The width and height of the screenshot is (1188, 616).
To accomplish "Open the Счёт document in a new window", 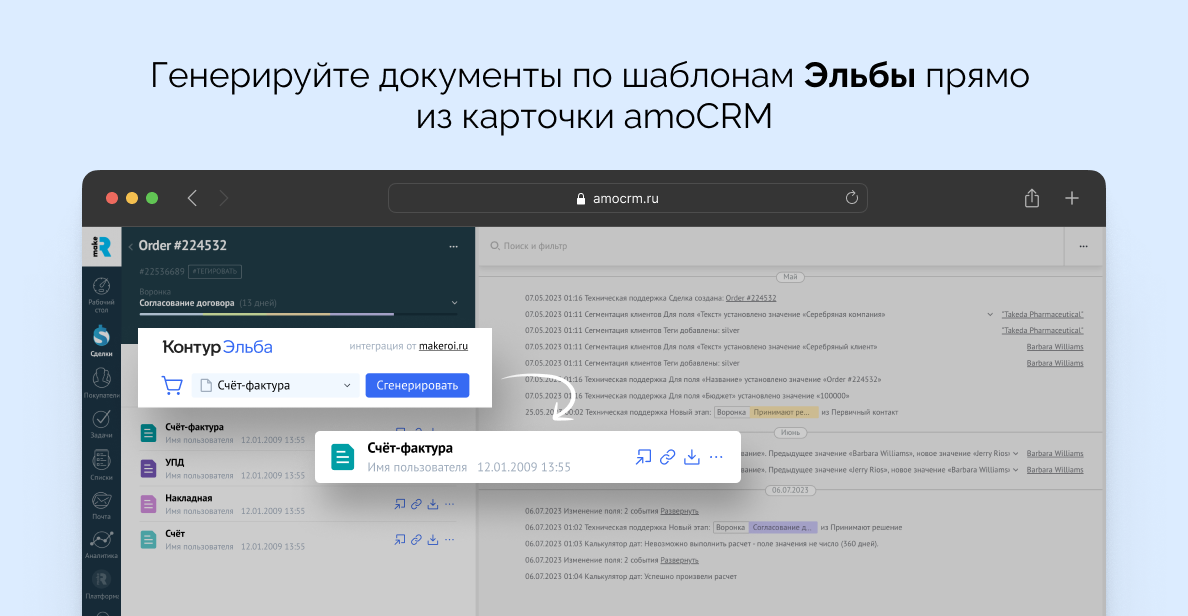I will [399, 539].
